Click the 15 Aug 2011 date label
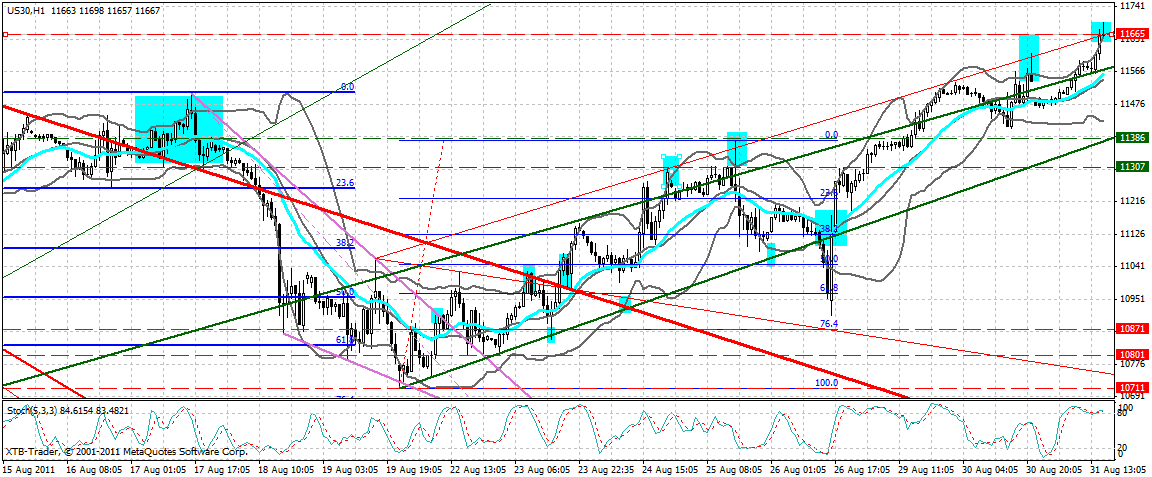This screenshot has width=1152, height=477. (27, 468)
